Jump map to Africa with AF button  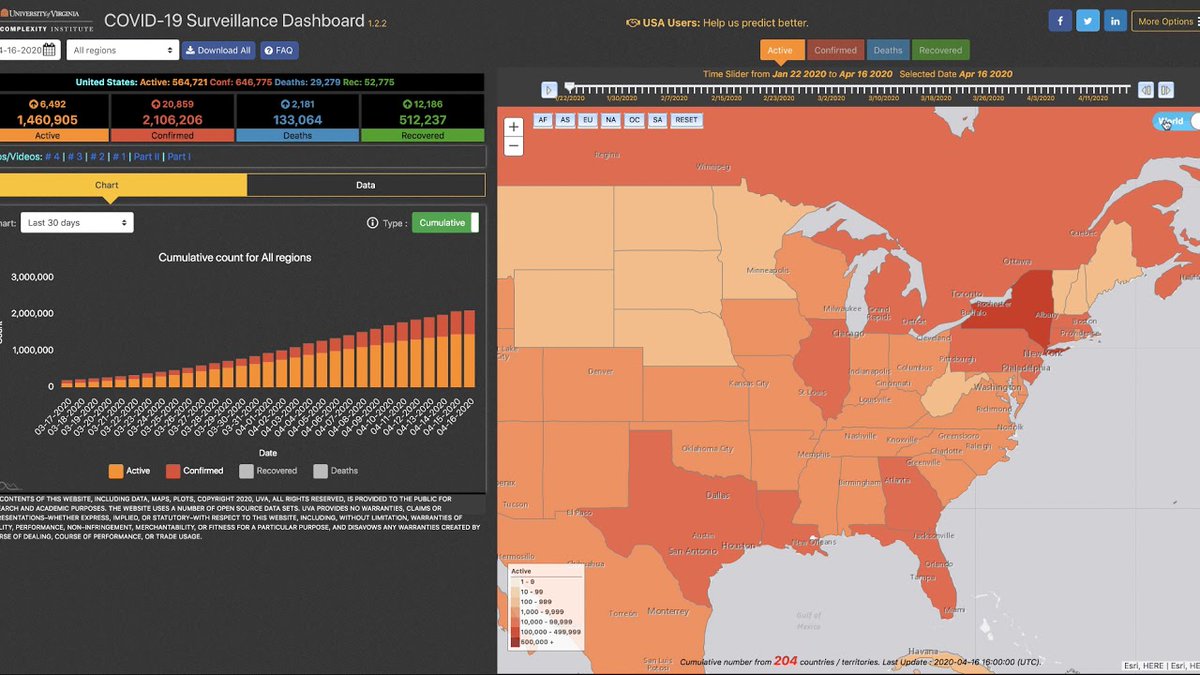tap(542, 119)
